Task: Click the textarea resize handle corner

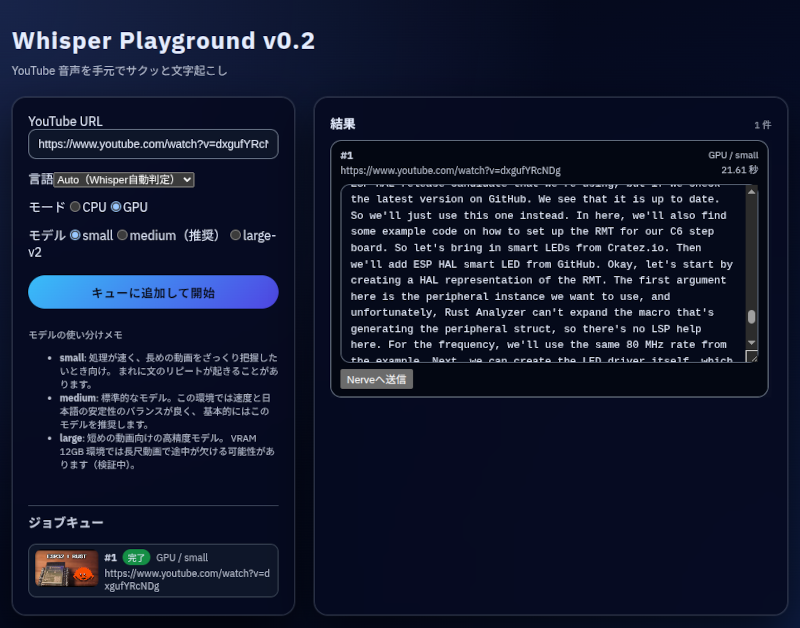Action: point(752,356)
